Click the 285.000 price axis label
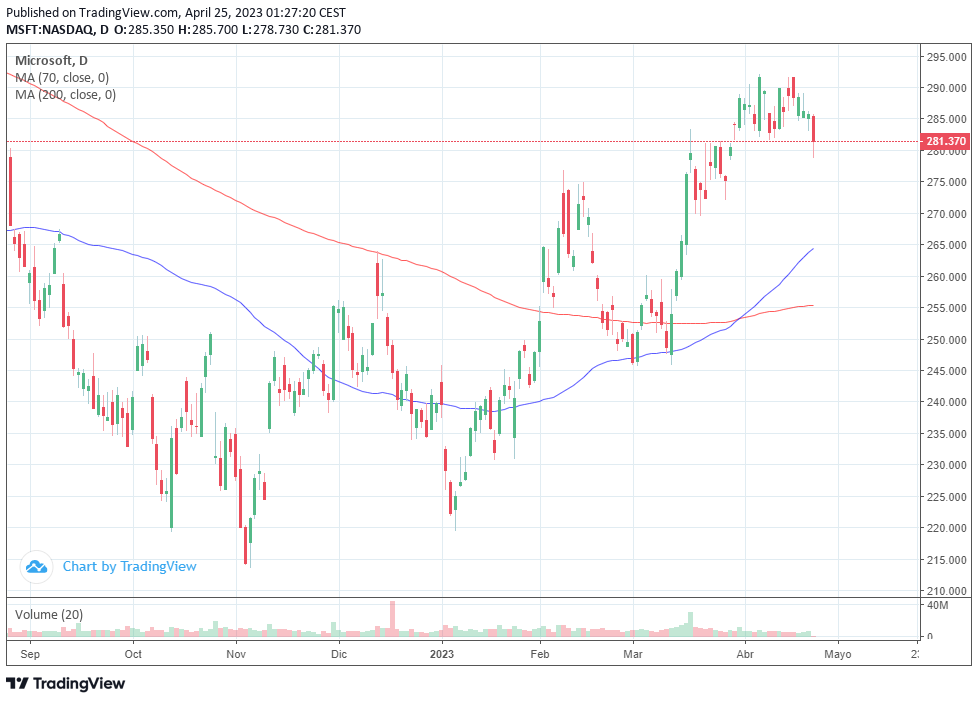Image resolution: width=978 pixels, height=702 pixels. coord(946,119)
